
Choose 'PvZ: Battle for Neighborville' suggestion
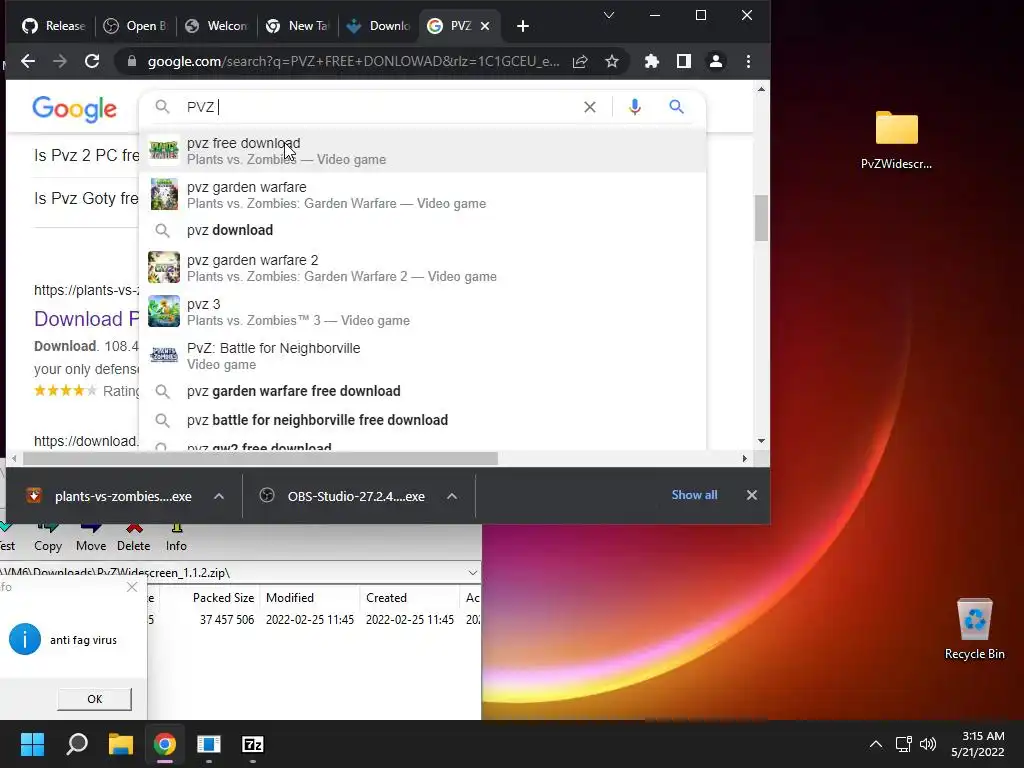[423, 355]
